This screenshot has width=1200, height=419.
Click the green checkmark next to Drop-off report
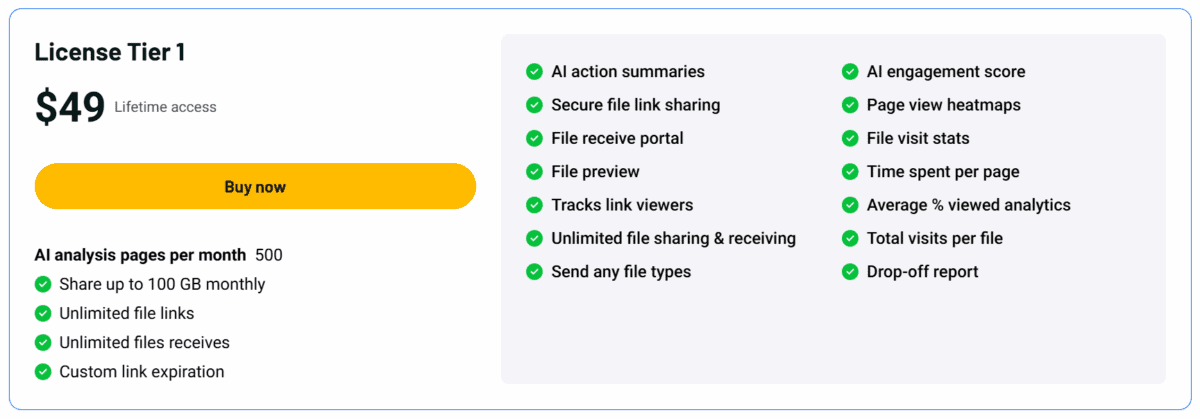click(x=850, y=272)
